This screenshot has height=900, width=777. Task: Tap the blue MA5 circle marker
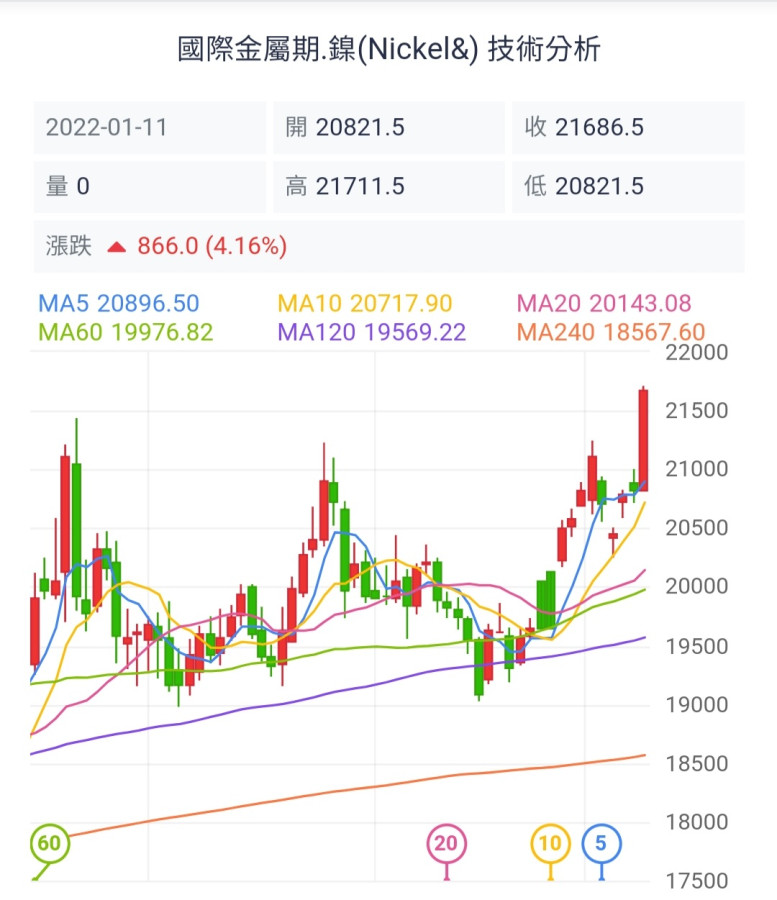point(601,843)
